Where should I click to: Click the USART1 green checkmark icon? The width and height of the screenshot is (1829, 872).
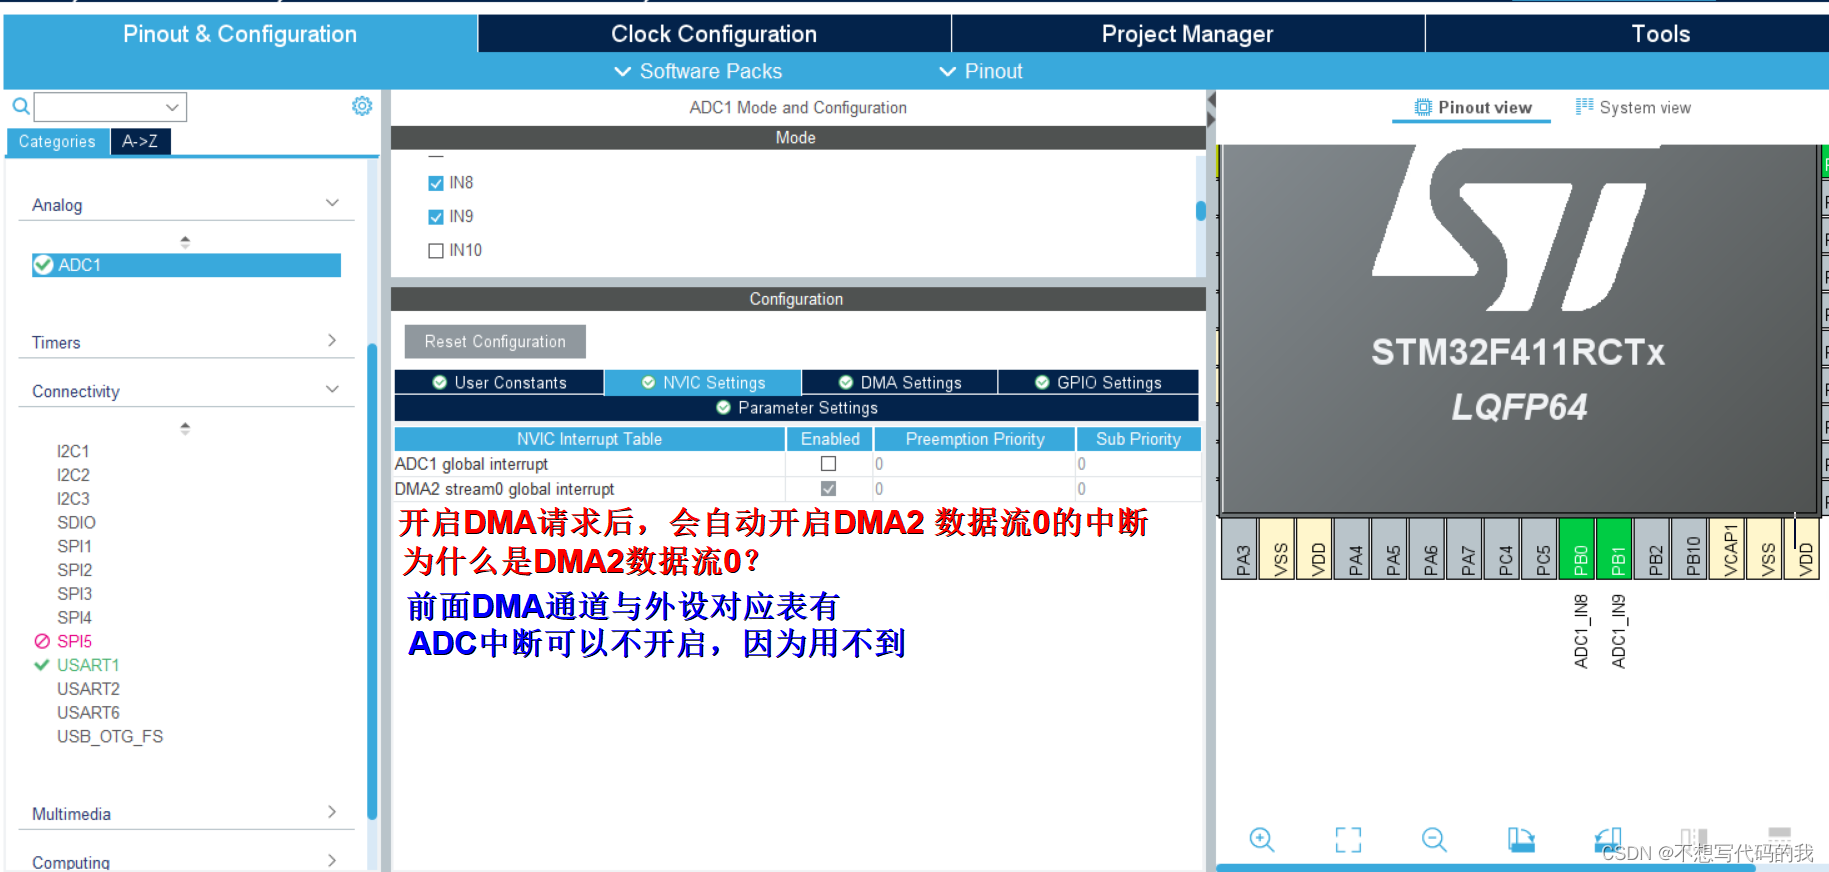[x=42, y=665]
